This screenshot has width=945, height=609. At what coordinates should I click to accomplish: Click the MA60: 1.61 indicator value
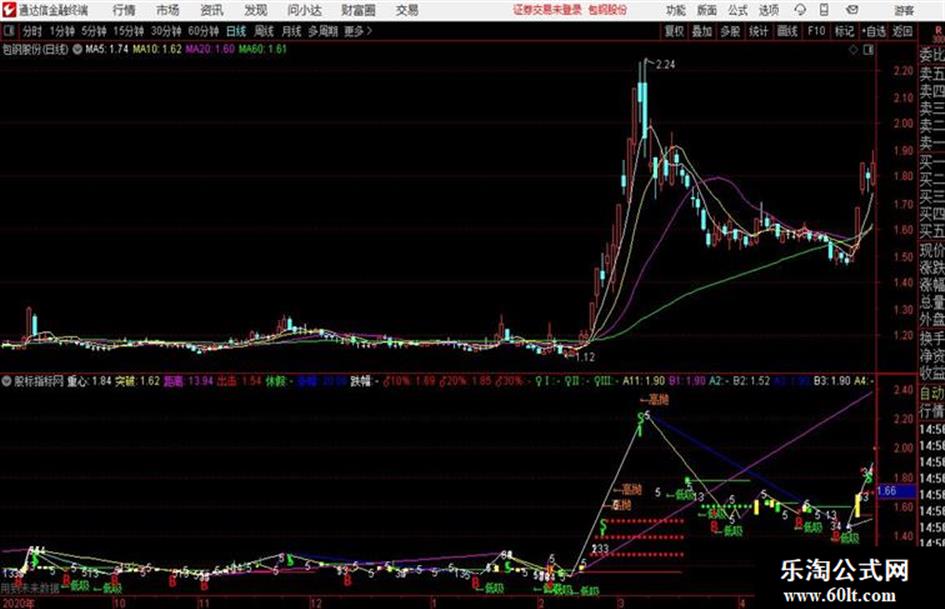pos(262,49)
